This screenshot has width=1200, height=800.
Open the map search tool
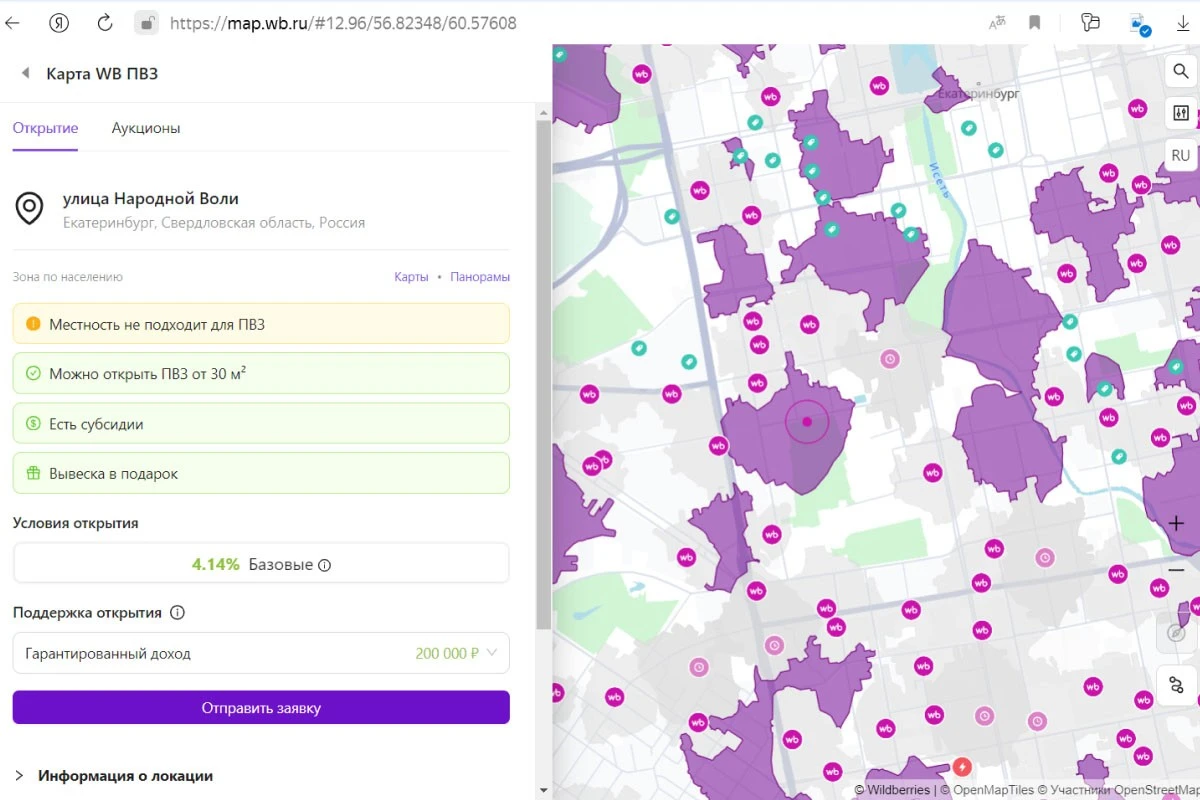tap(1180, 72)
